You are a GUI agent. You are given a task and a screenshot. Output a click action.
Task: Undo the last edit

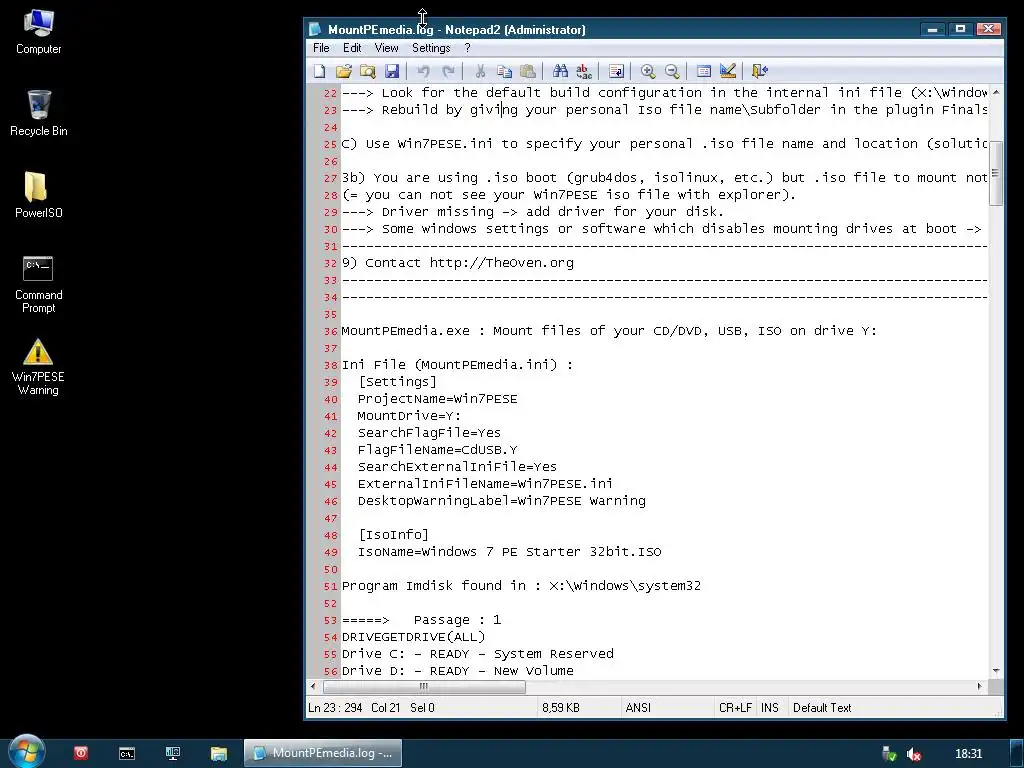tap(423, 71)
